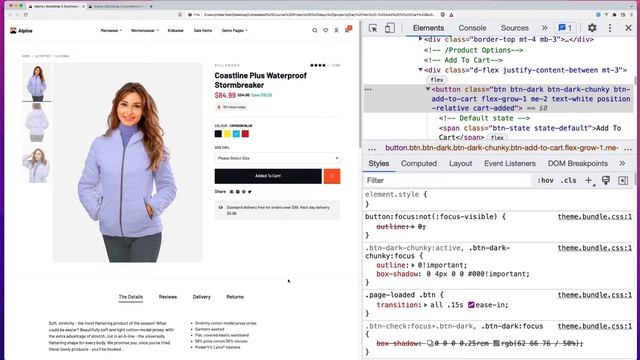Open the Delivery product tab
The image size is (640, 360).
[x=202, y=297]
